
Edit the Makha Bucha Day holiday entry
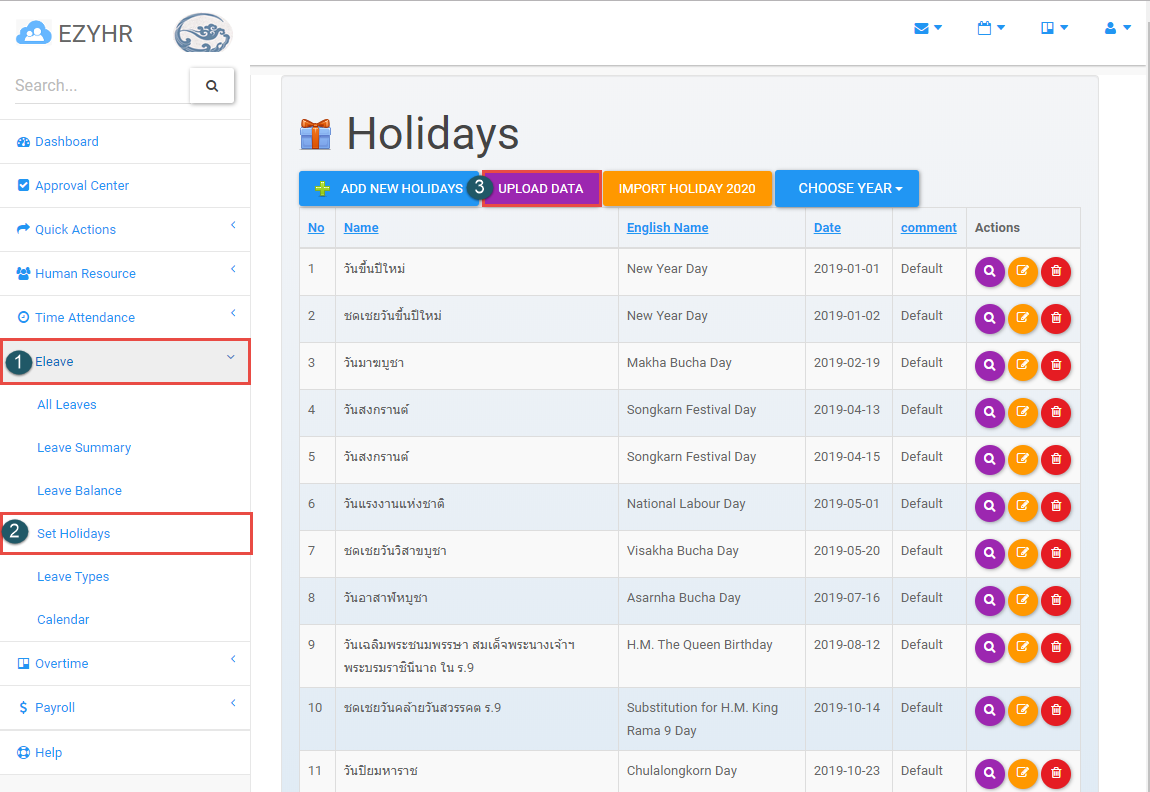point(1023,365)
